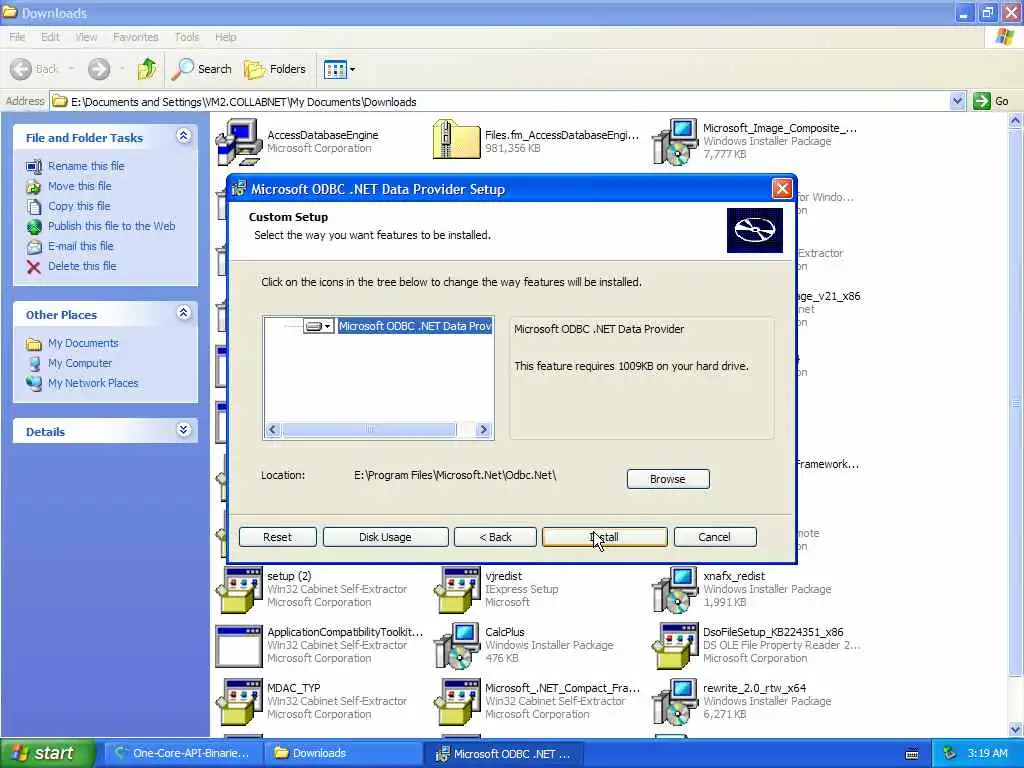This screenshot has height=768, width=1024.
Task: Select the Microsoft_Image_Composite installer package icon
Action: pos(675,142)
